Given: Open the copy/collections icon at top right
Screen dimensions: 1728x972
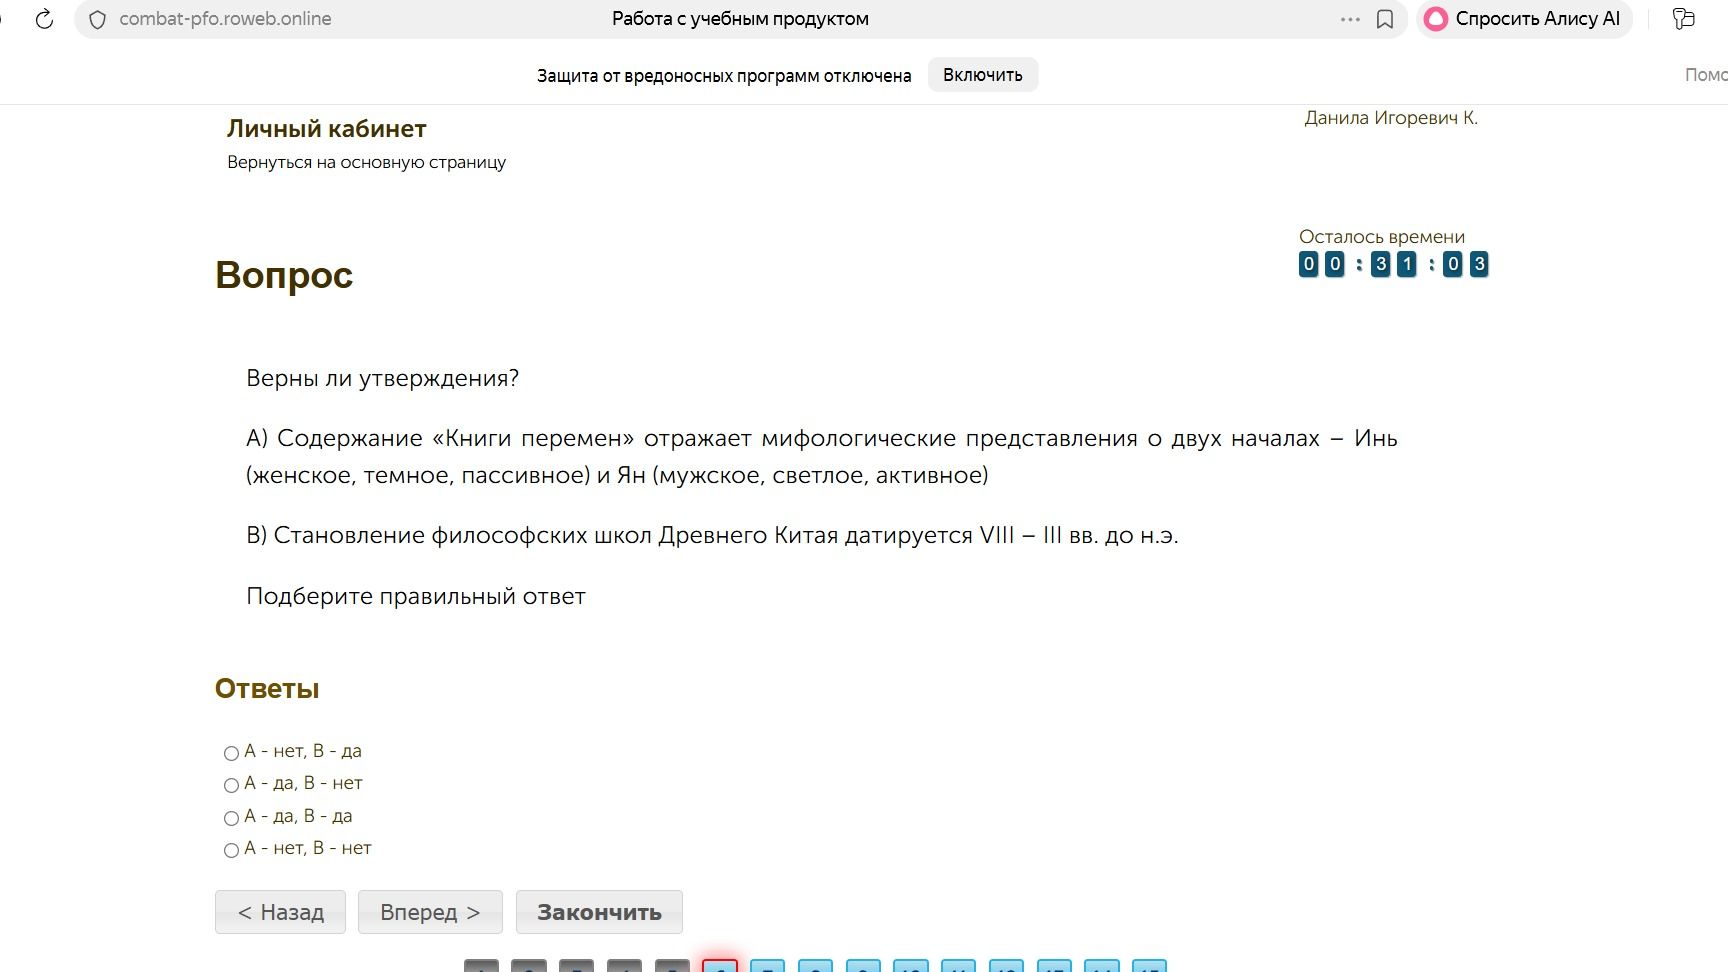Looking at the screenshot, I should point(1684,19).
